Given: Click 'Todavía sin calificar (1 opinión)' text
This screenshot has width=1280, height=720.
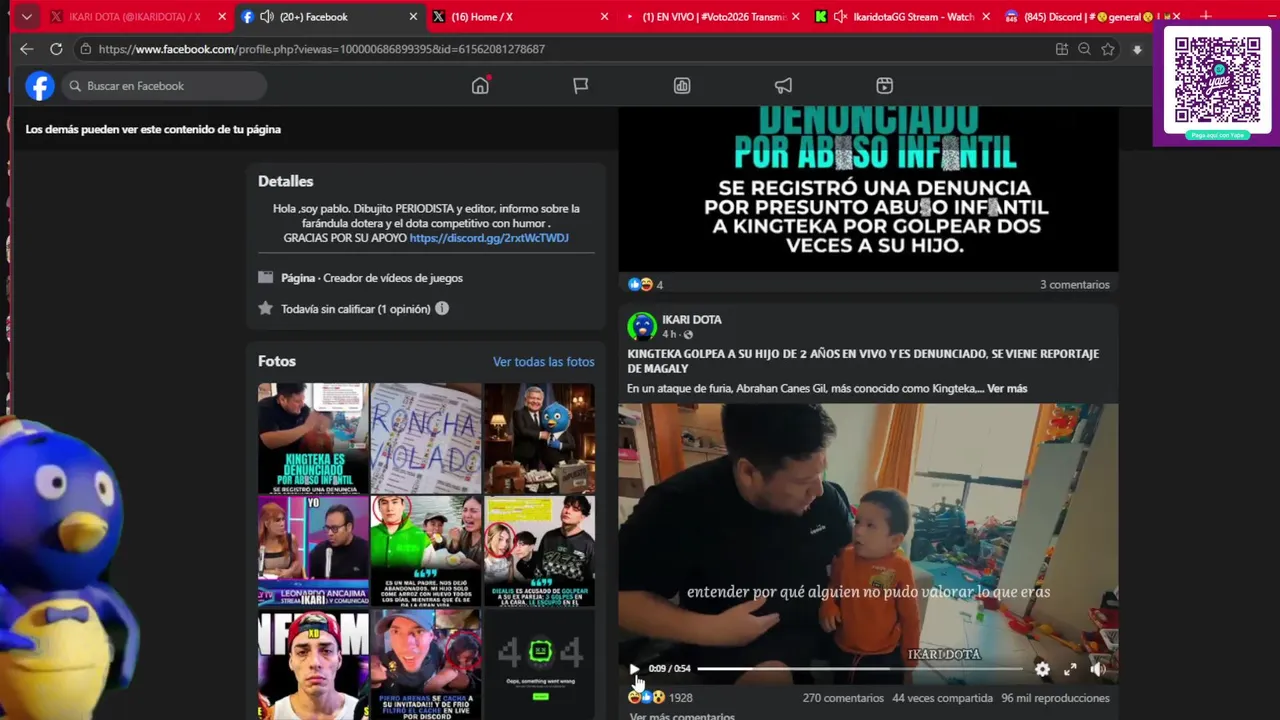Looking at the screenshot, I should click(x=356, y=309).
